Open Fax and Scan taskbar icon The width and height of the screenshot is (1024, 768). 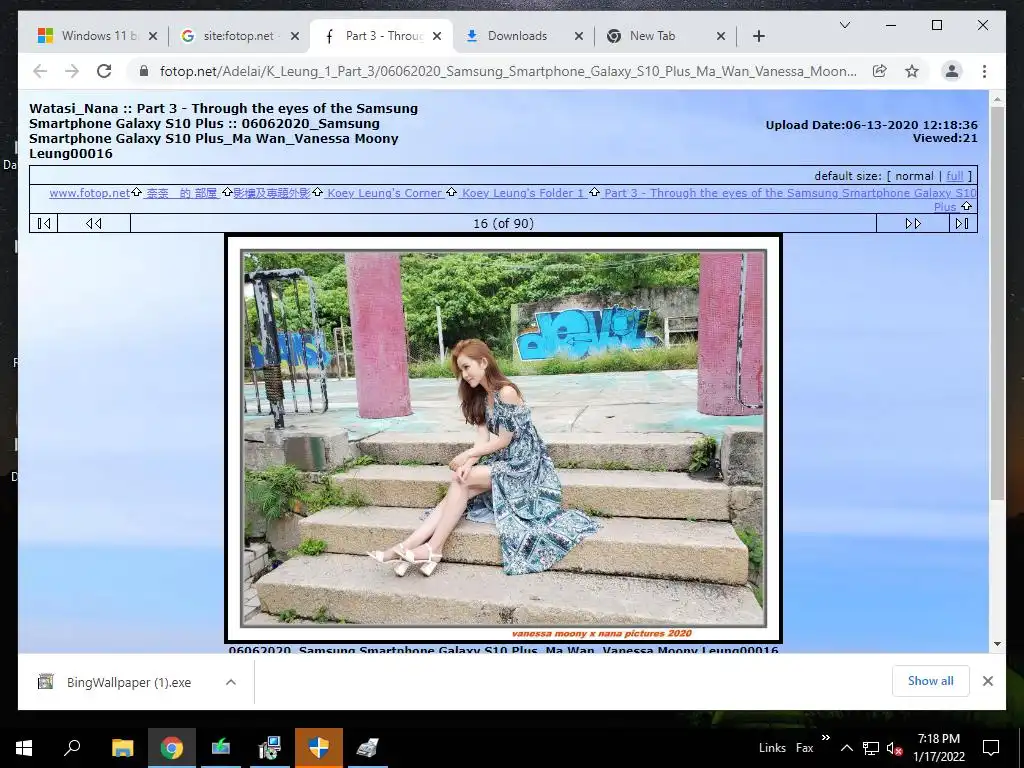coord(367,748)
